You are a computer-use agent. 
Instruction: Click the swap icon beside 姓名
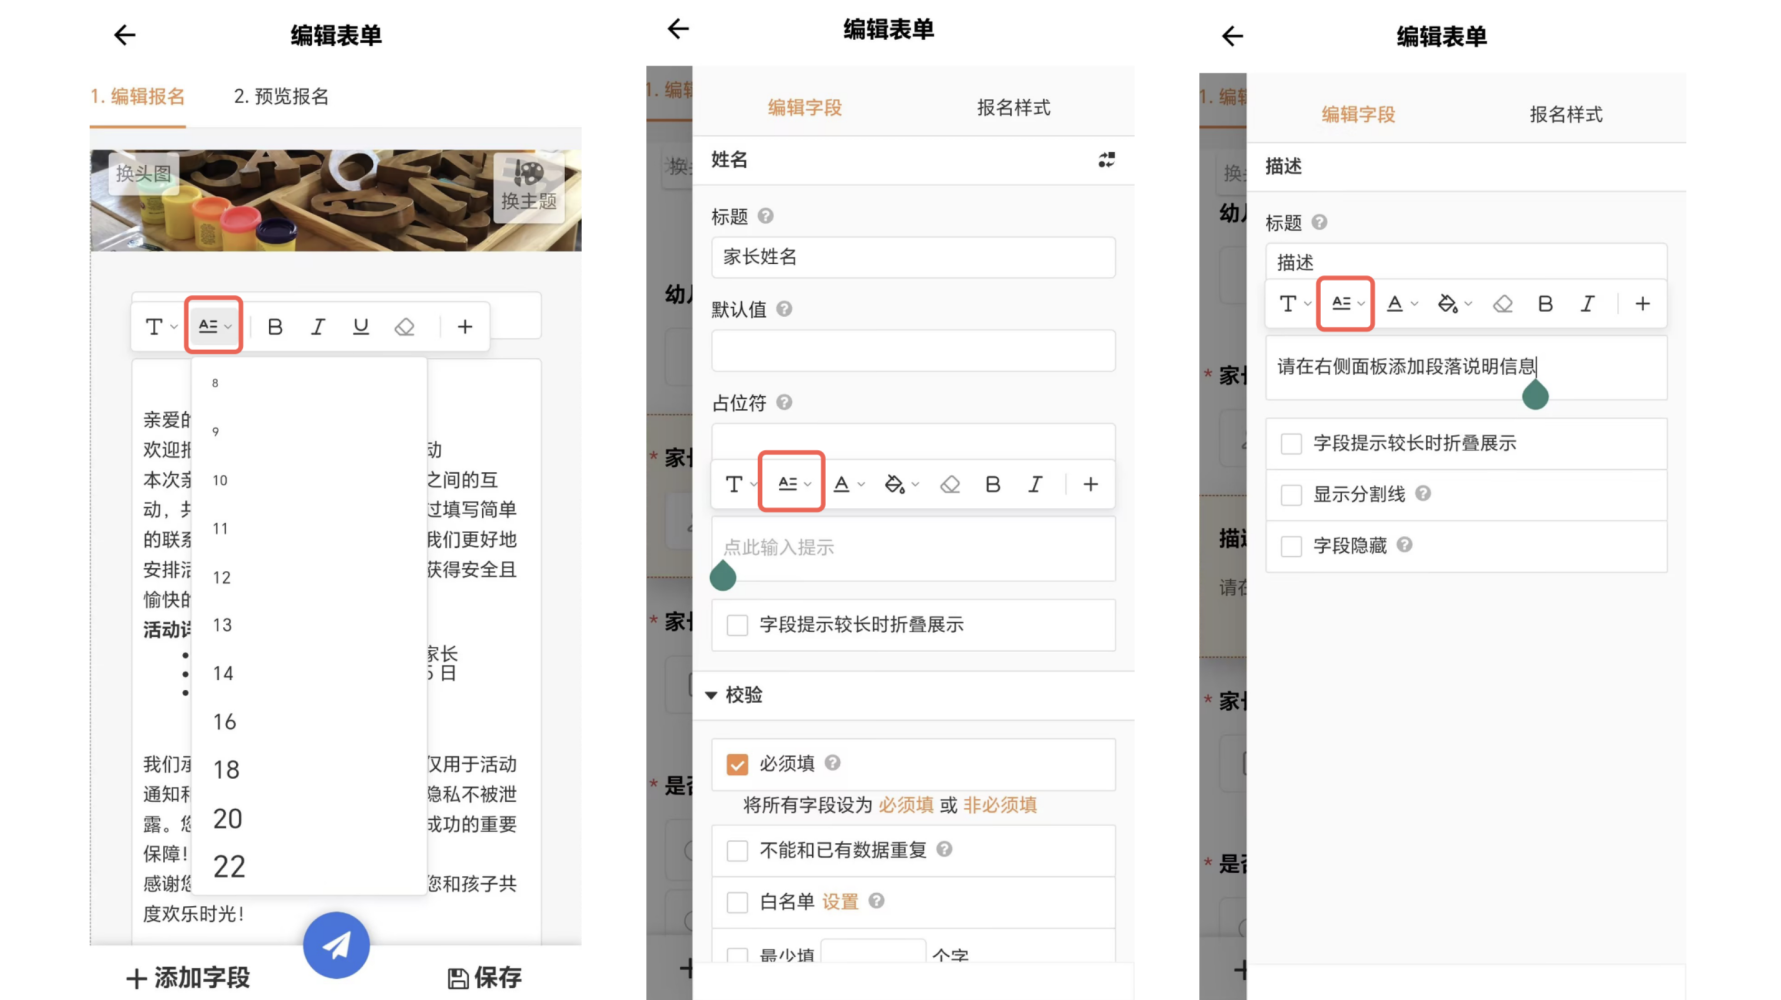(x=1106, y=160)
